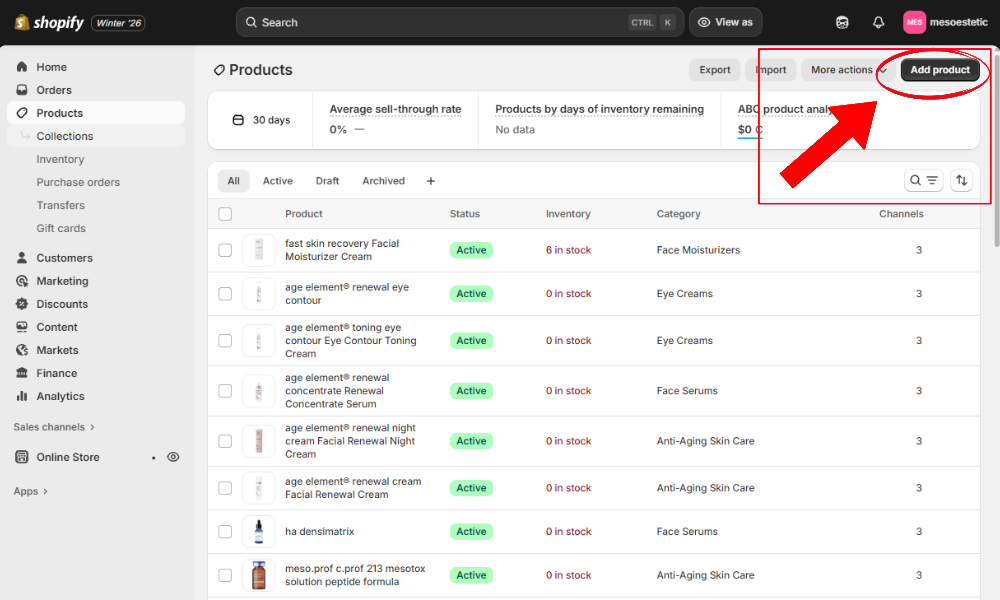Click the Add product button
Viewport: 1000px width, 600px height.
coord(940,70)
